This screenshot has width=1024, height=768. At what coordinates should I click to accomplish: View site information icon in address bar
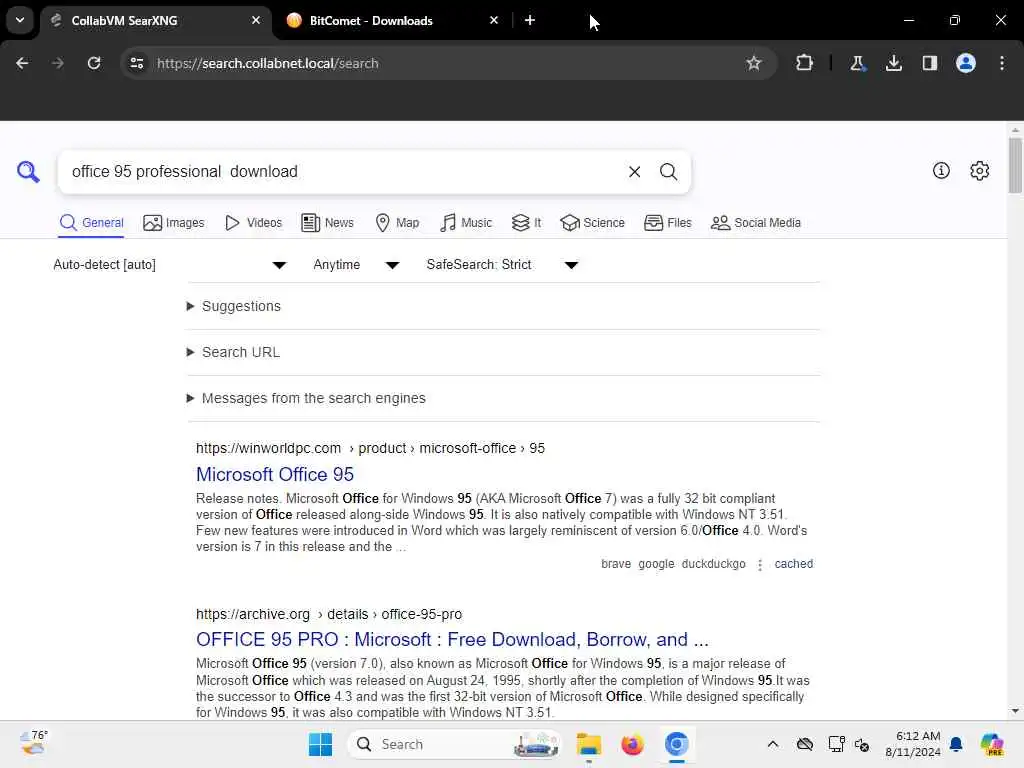[136, 63]
